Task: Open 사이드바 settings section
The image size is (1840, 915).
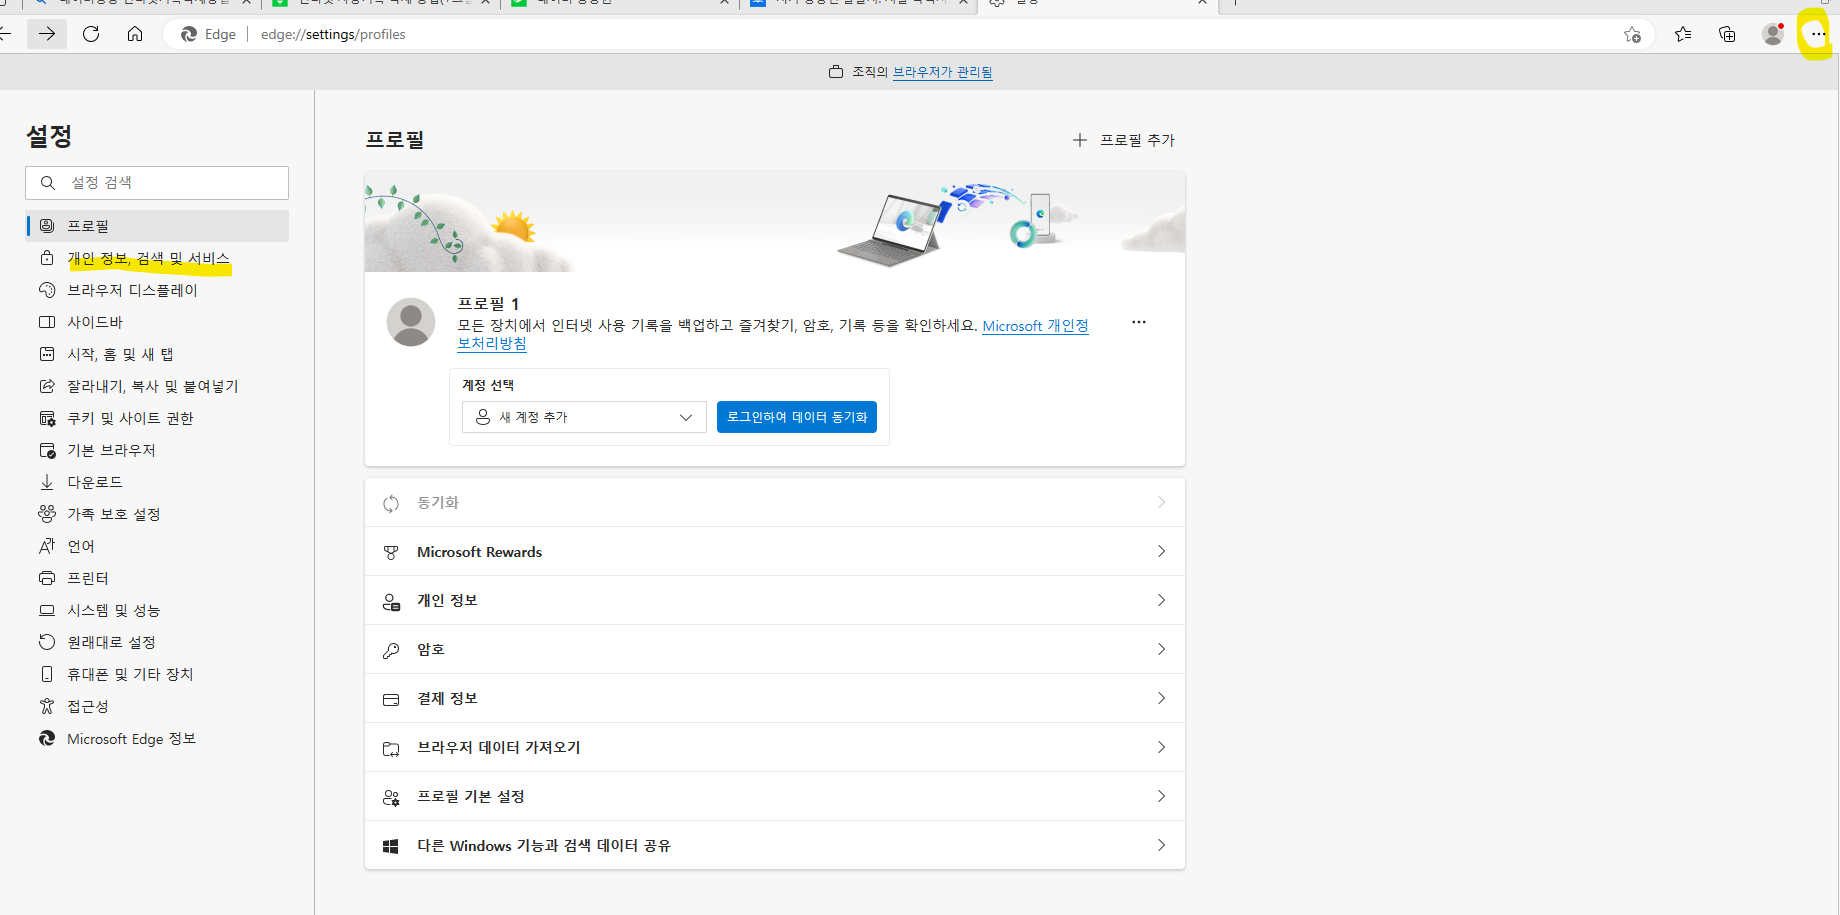Action: 158,322
